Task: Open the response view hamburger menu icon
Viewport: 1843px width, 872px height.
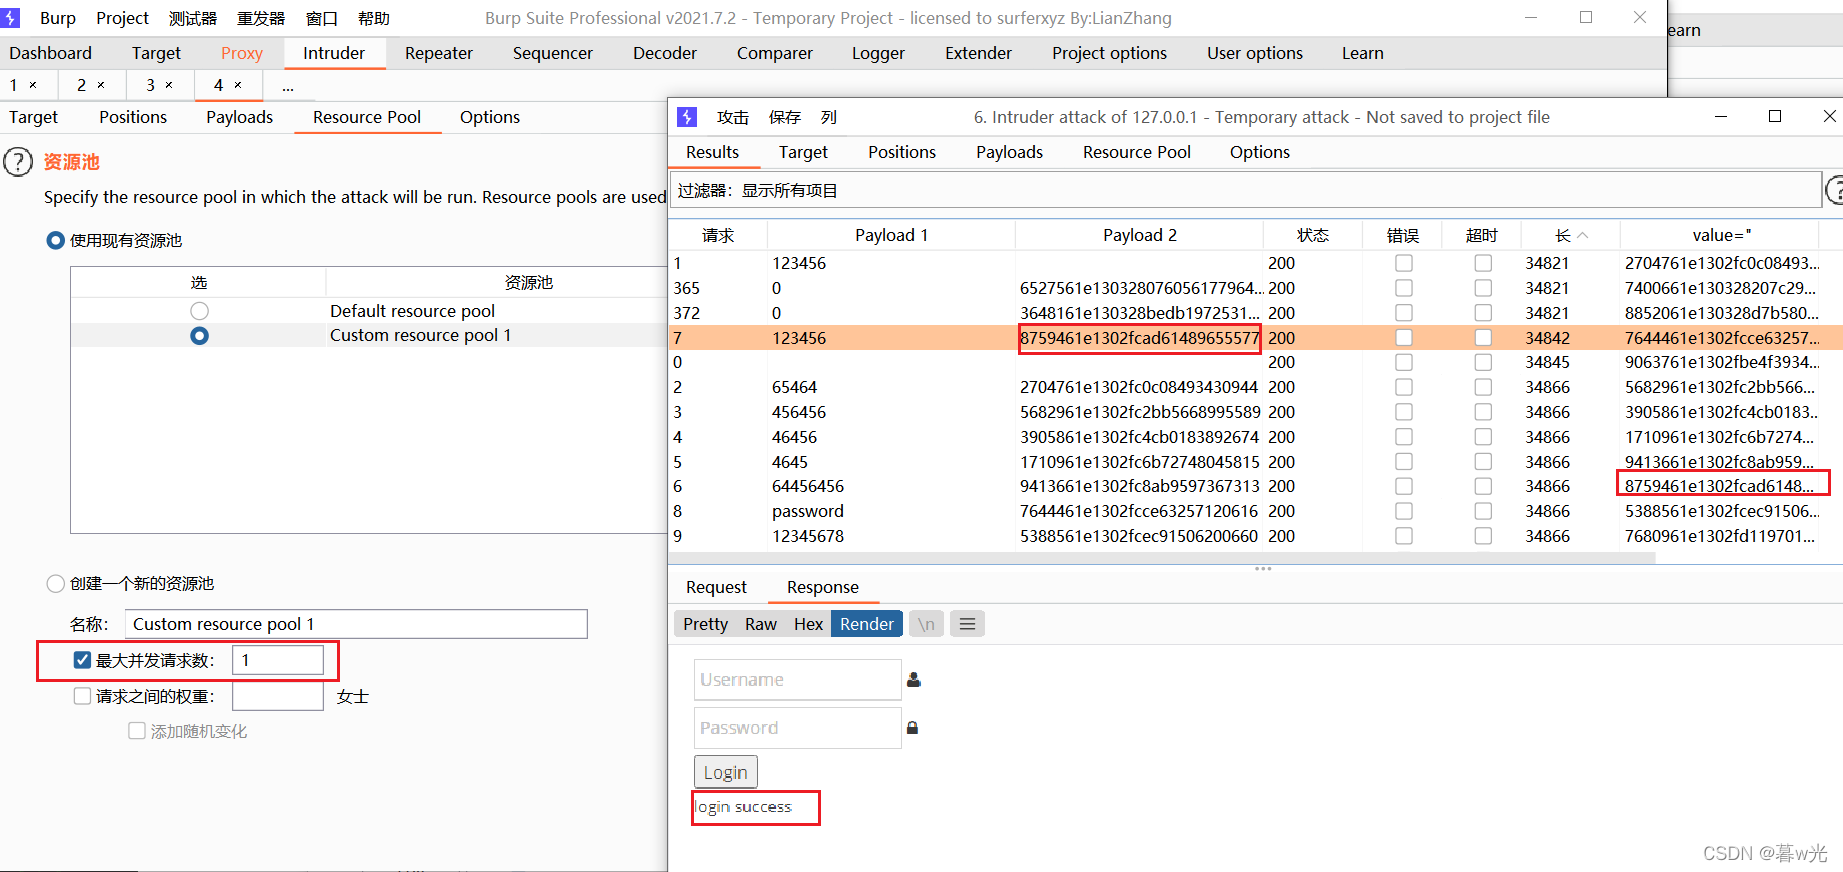Action: pos(967,624)
